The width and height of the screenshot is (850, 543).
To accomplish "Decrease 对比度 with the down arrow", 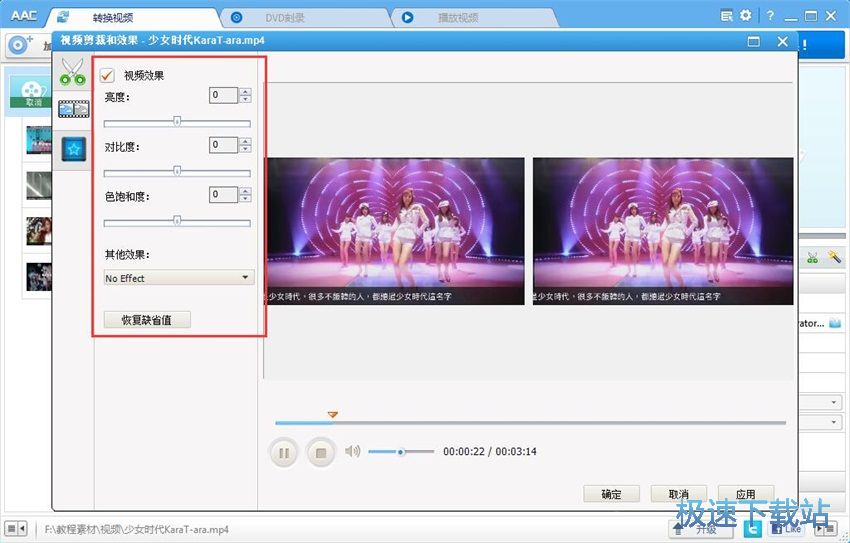I will coord(246,148).
